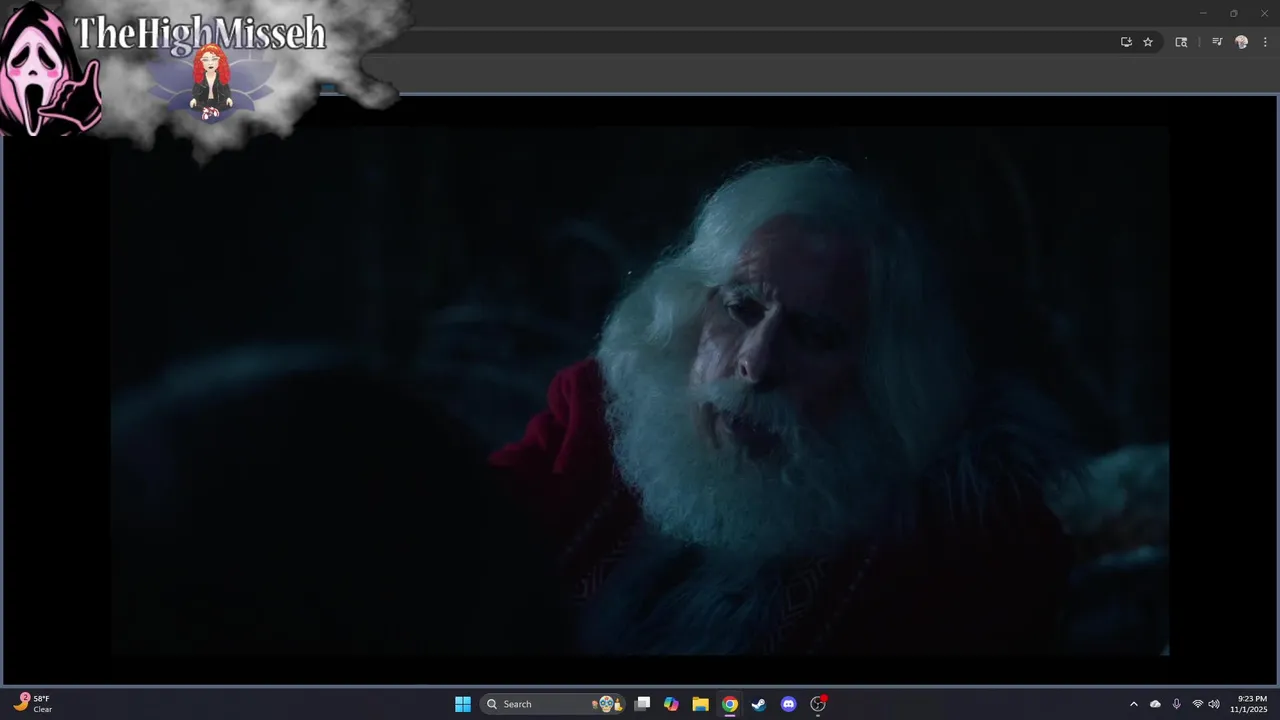Expand the hidden system tray icons chevron

click(x=1133, y=704)
